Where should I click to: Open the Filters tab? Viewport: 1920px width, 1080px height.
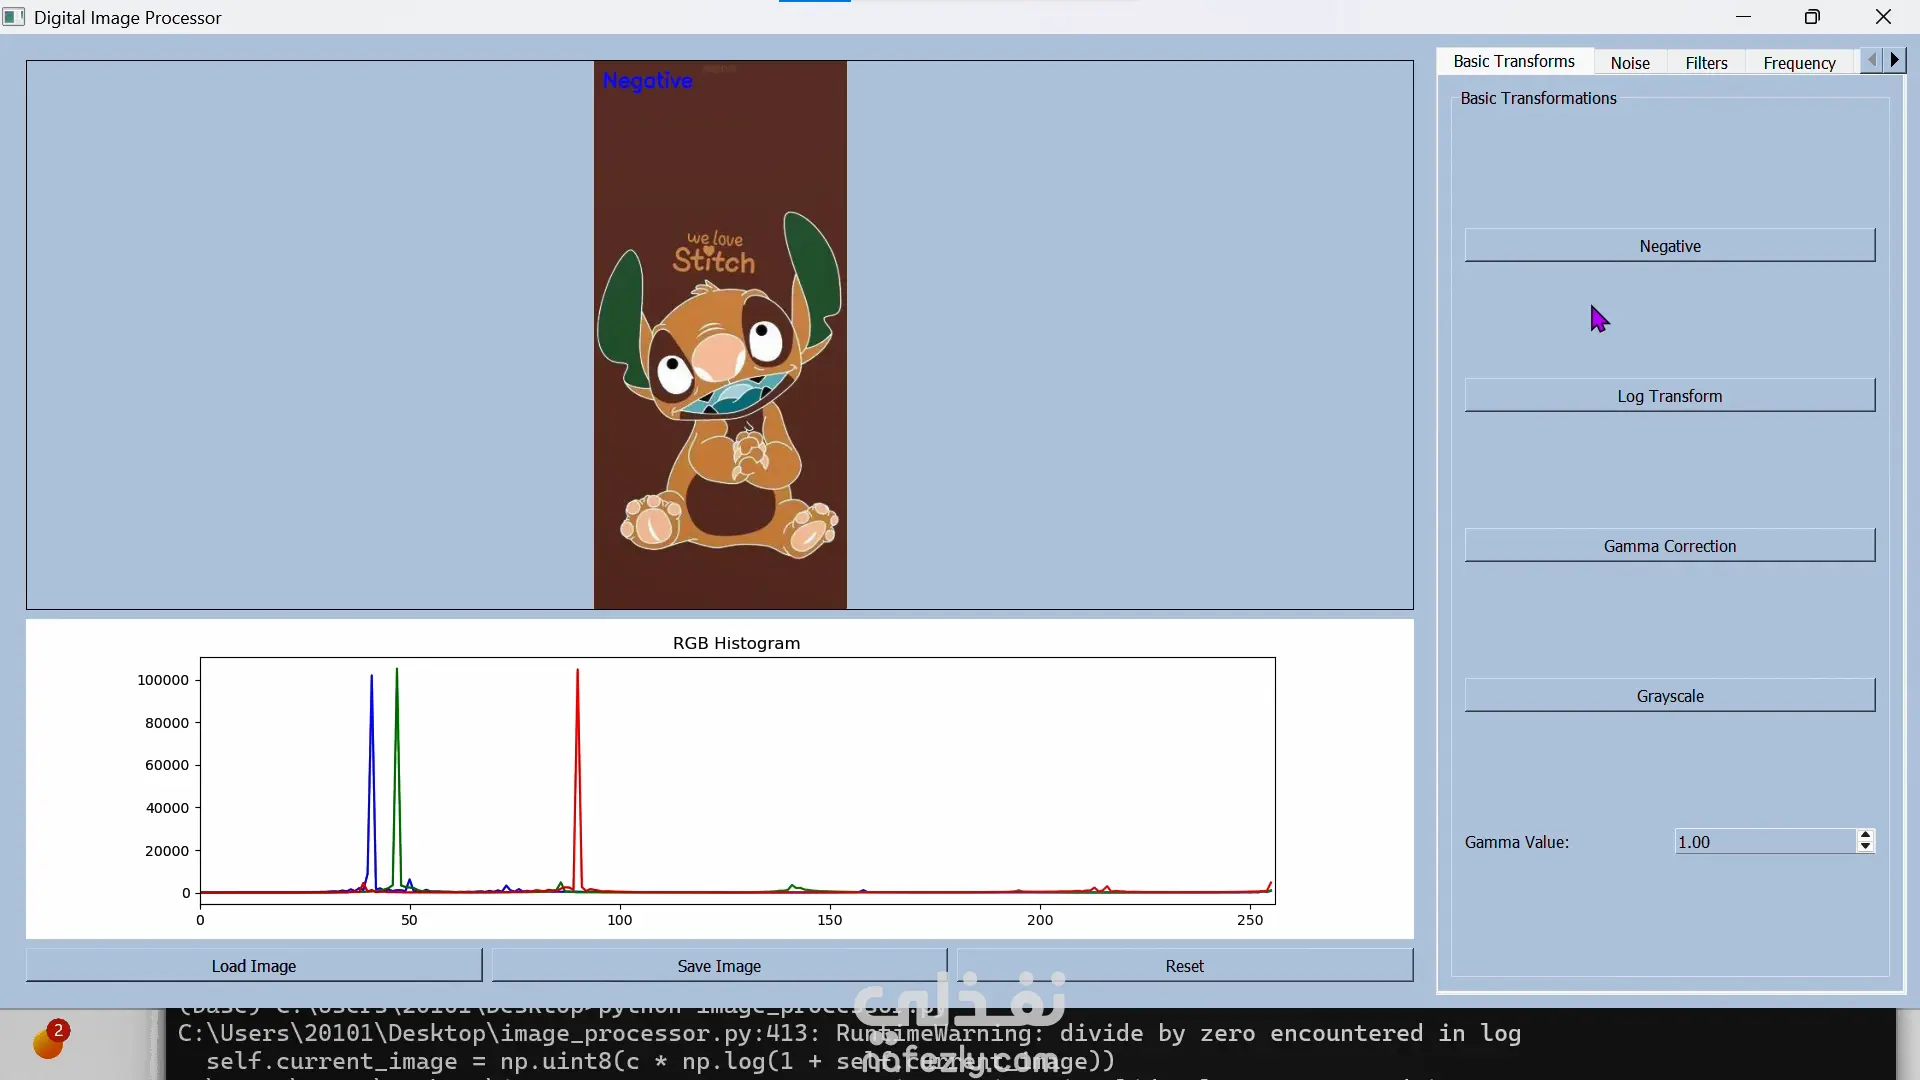[1705, 62]
